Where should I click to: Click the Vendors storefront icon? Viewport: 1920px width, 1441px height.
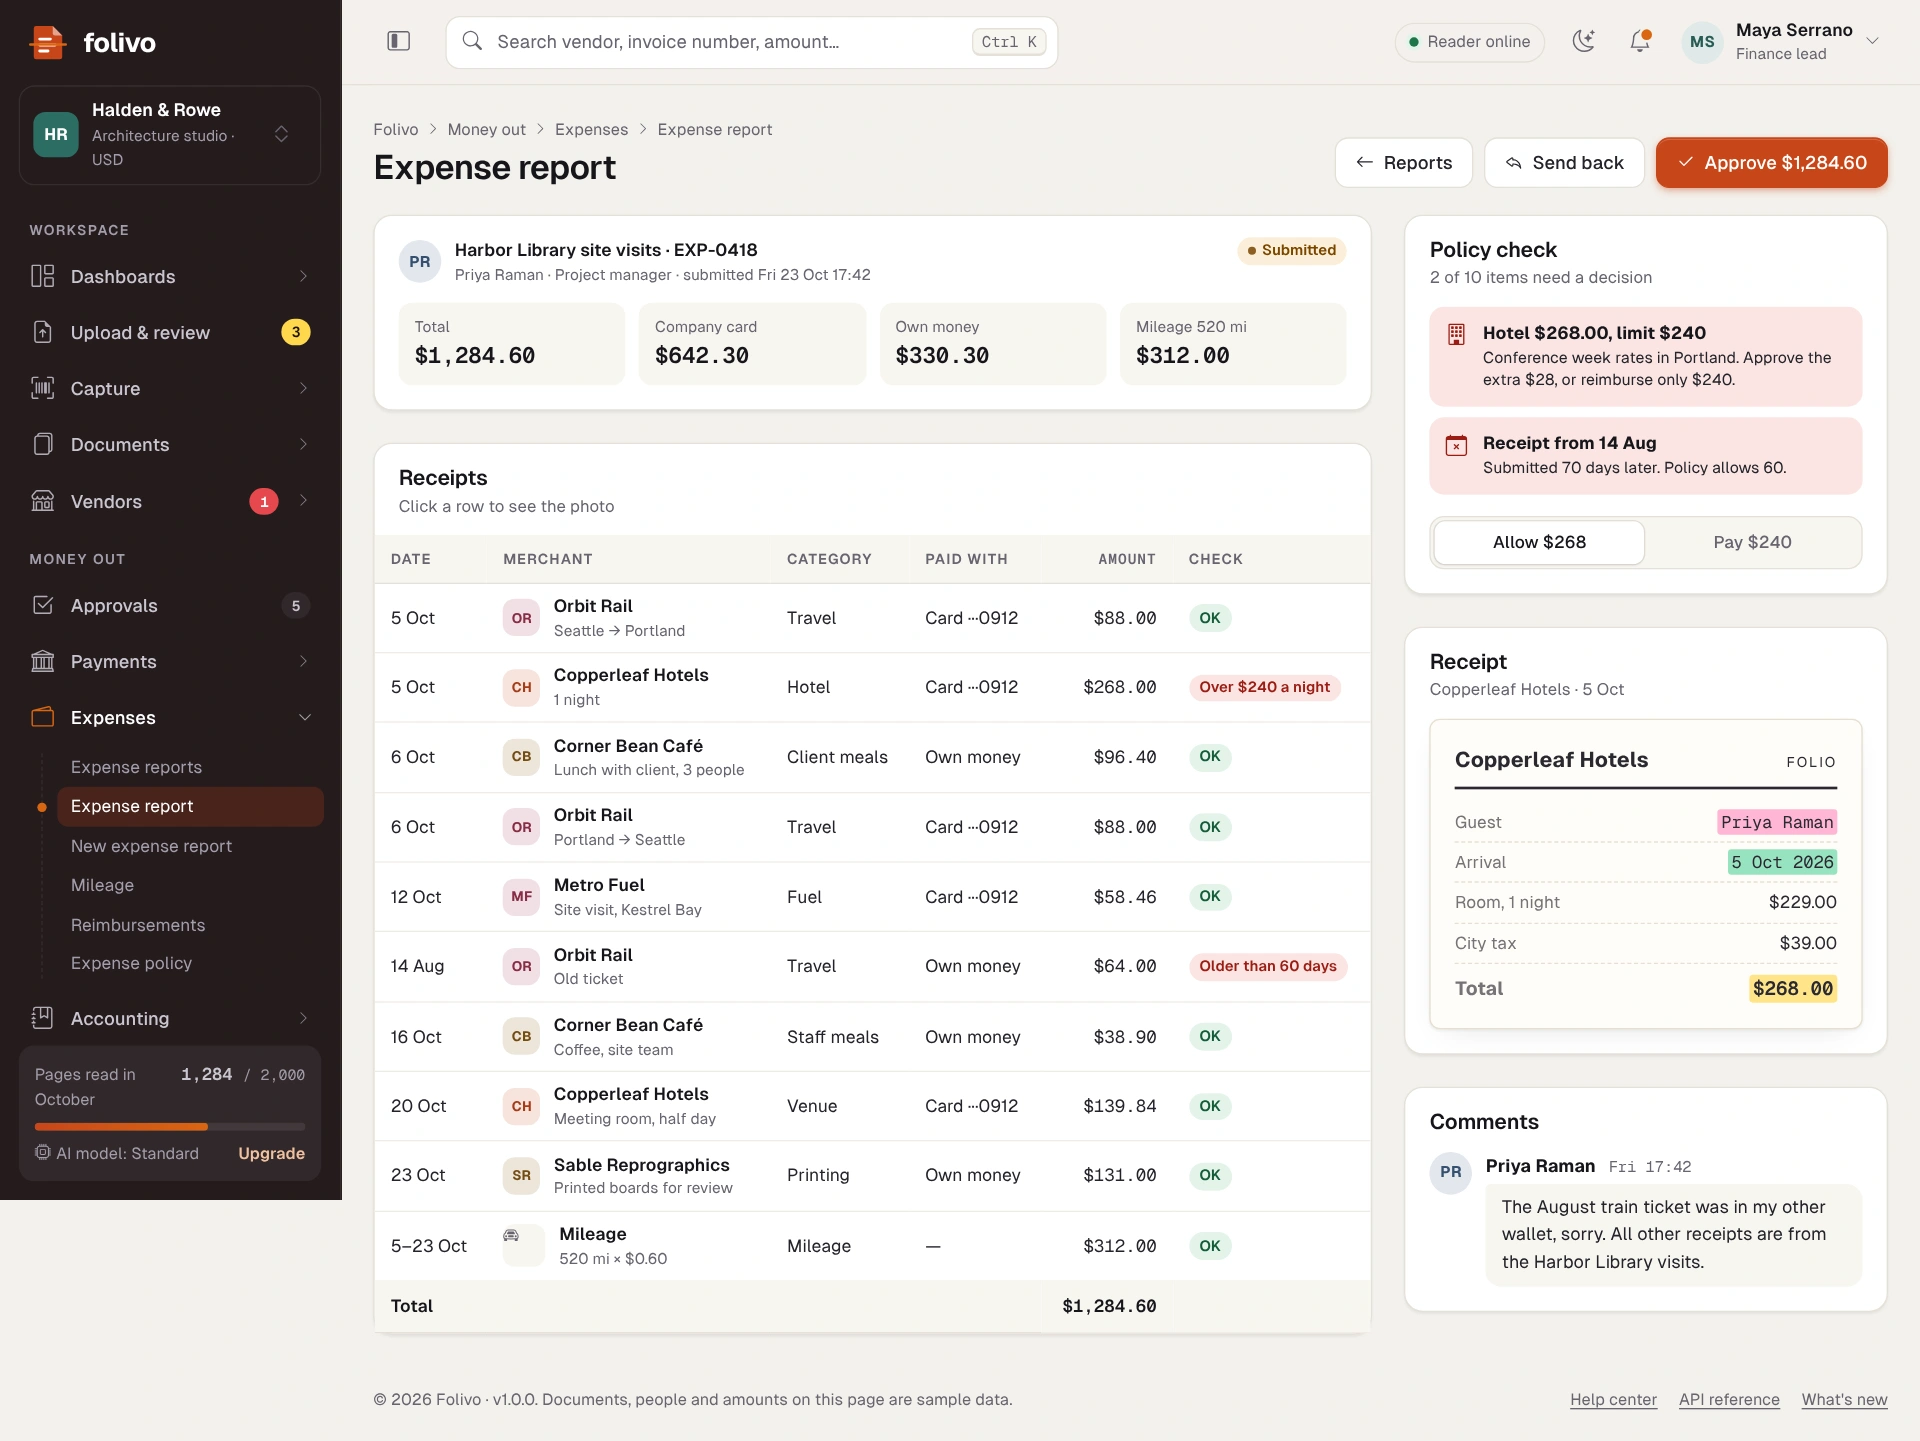pos(42,501)
